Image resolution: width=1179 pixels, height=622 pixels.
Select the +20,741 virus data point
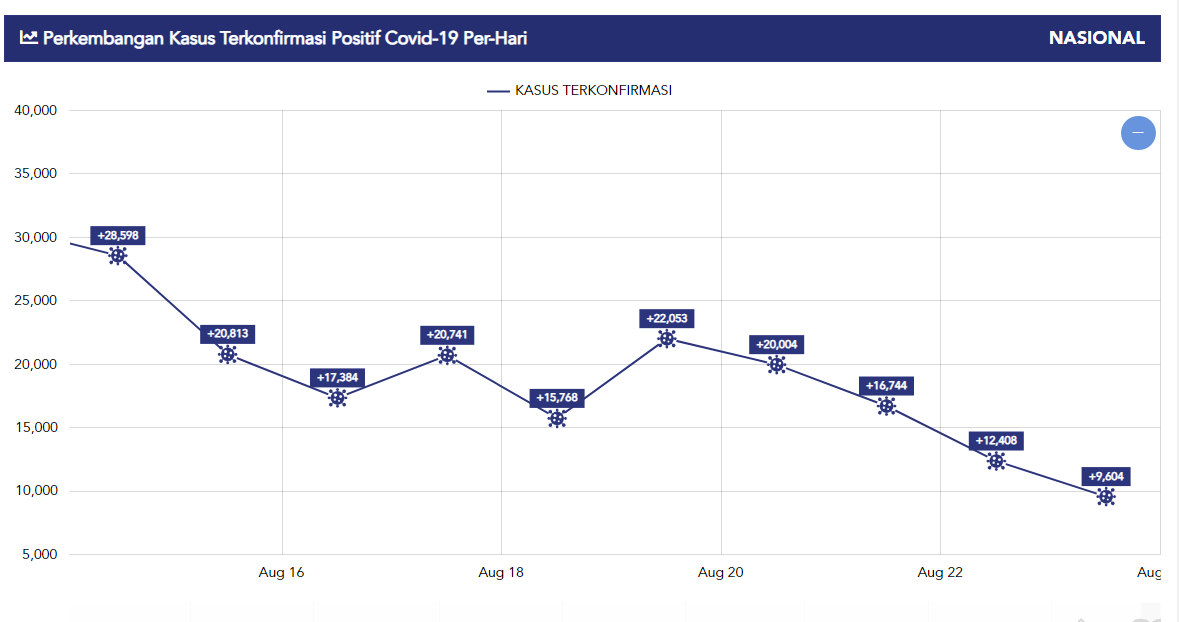[x=447, y=355]
